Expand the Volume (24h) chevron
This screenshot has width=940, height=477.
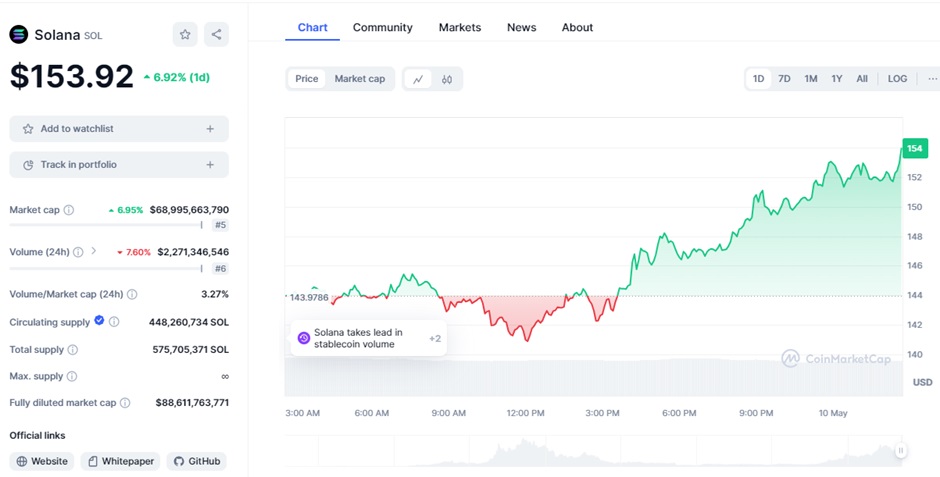click(x=94, y=251)
